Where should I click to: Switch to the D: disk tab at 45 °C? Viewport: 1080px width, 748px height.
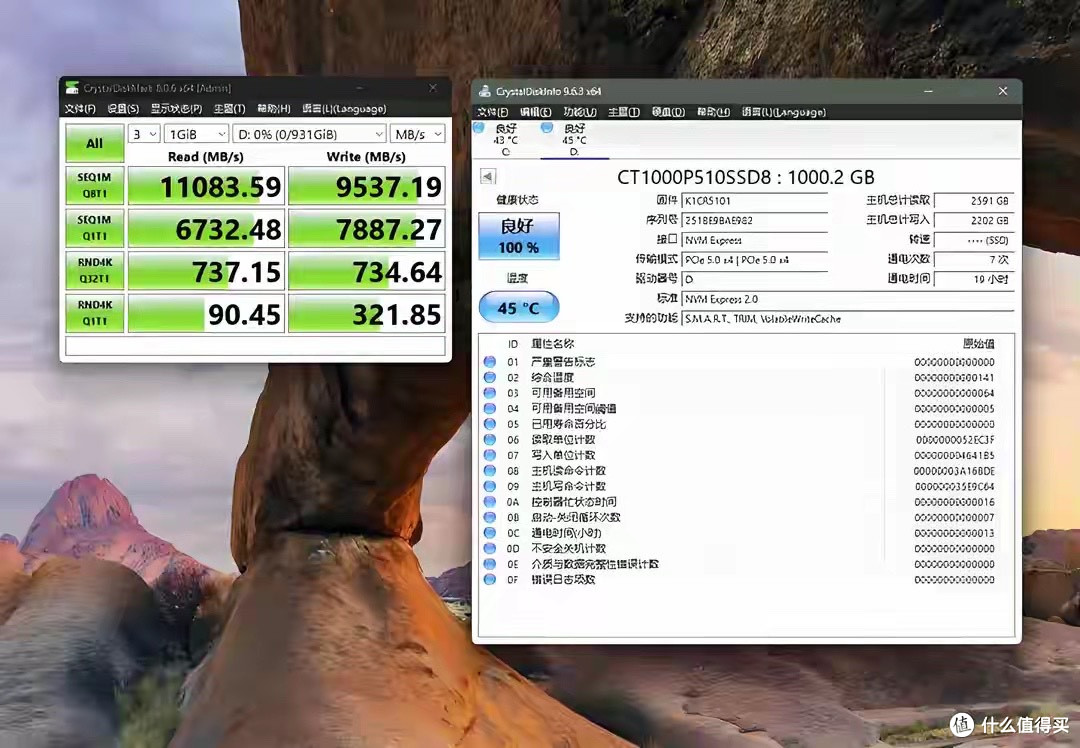coord(574,140)
